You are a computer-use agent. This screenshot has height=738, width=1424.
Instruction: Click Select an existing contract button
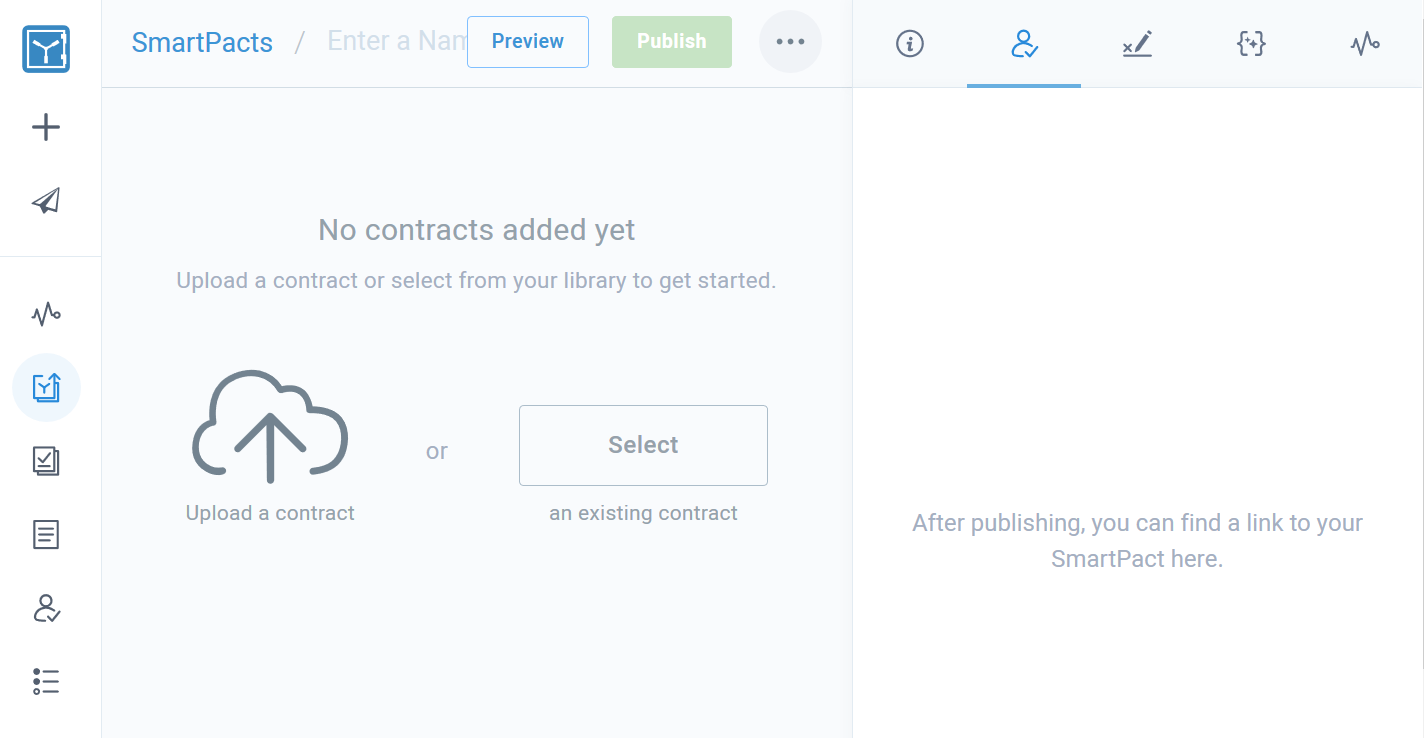643,445
